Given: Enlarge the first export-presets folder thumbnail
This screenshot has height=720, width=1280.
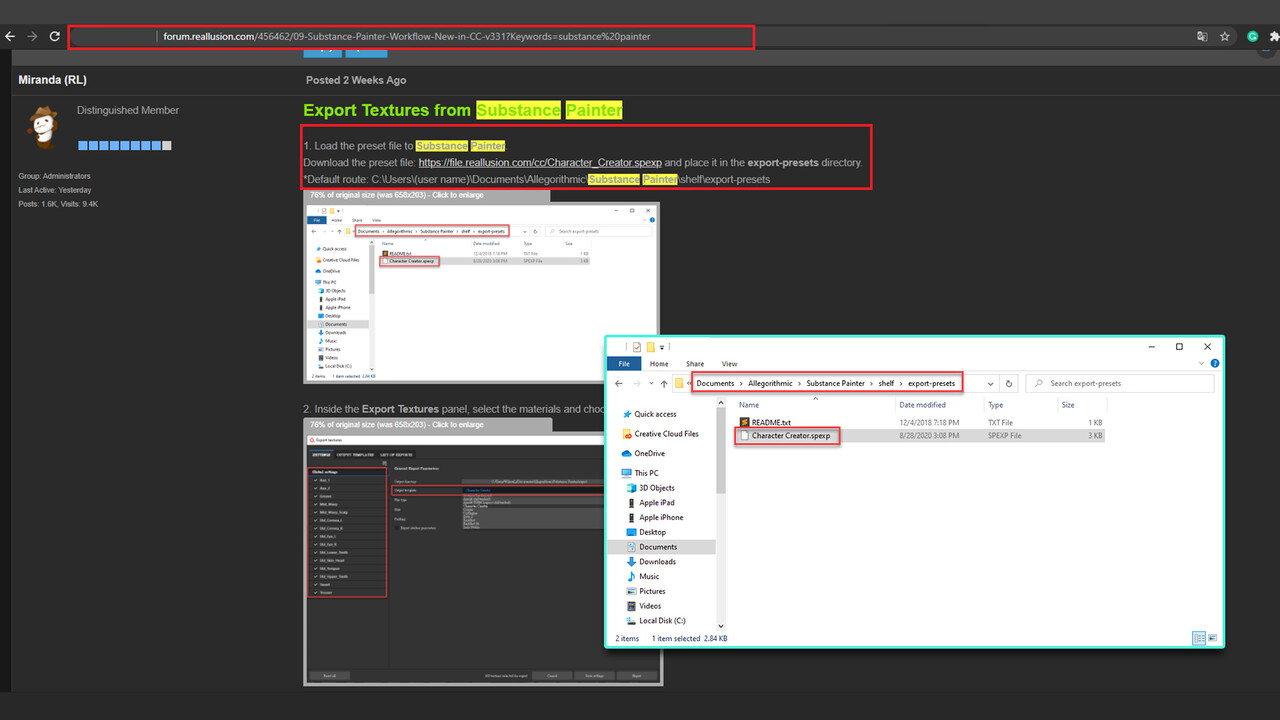Looking at the screenshot, I should click(481, 292).
